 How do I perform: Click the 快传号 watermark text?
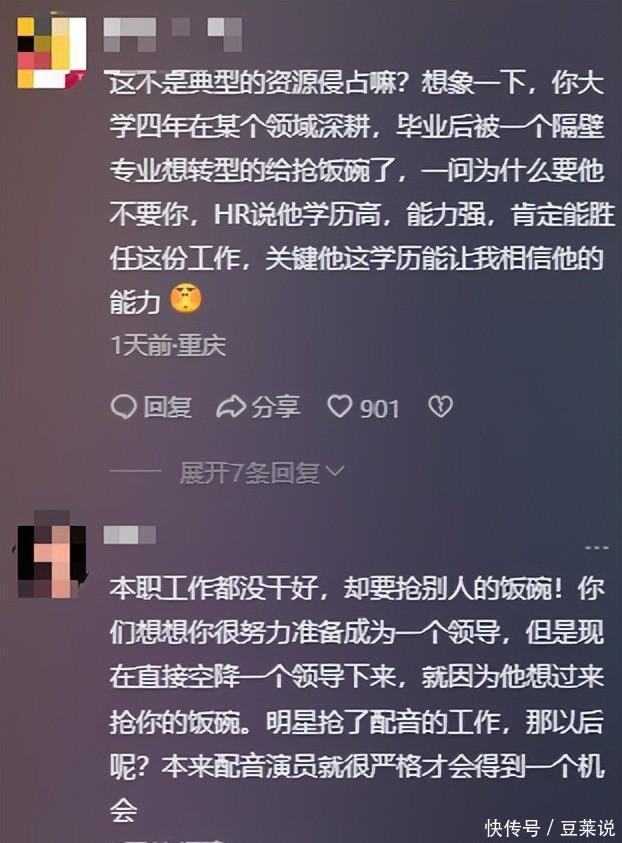click(x=512, y=828)
